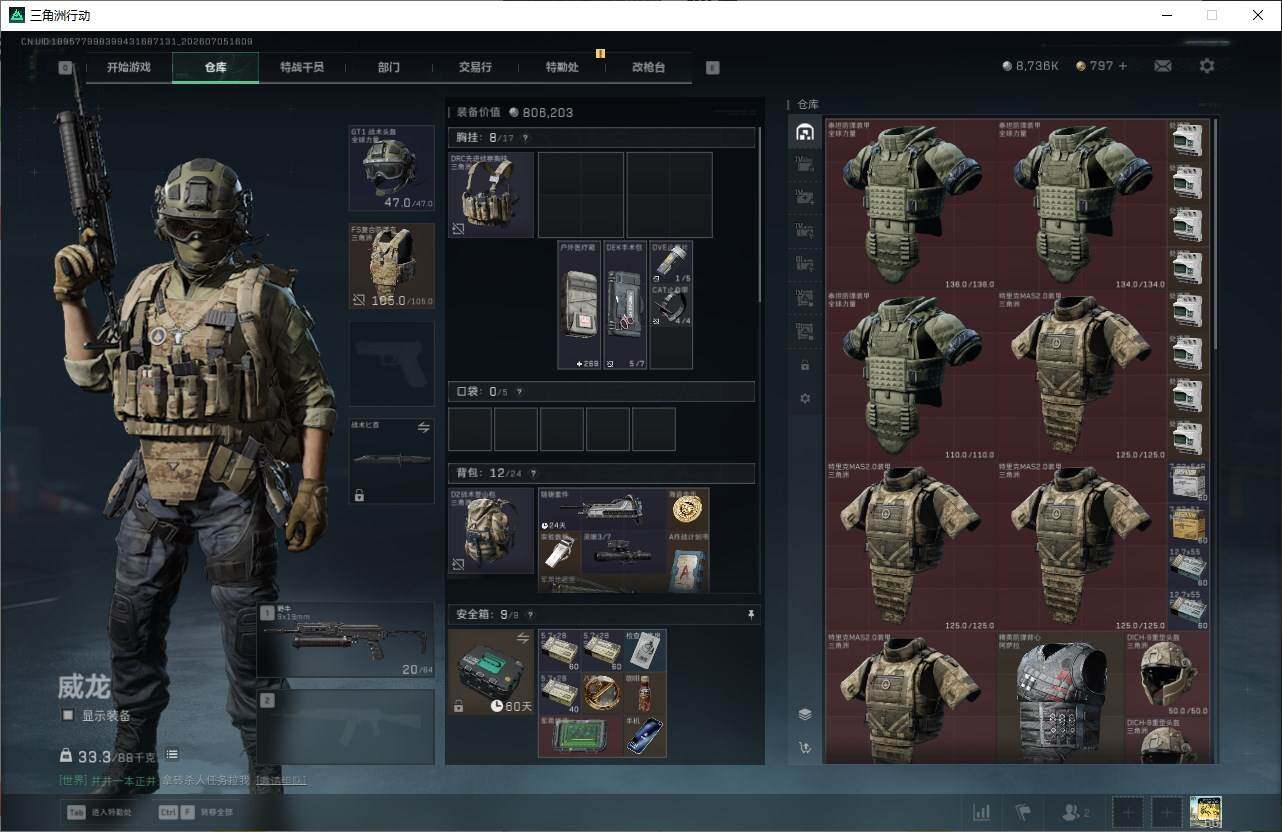Switch to the 改枪台 tab

pos(648,67)
